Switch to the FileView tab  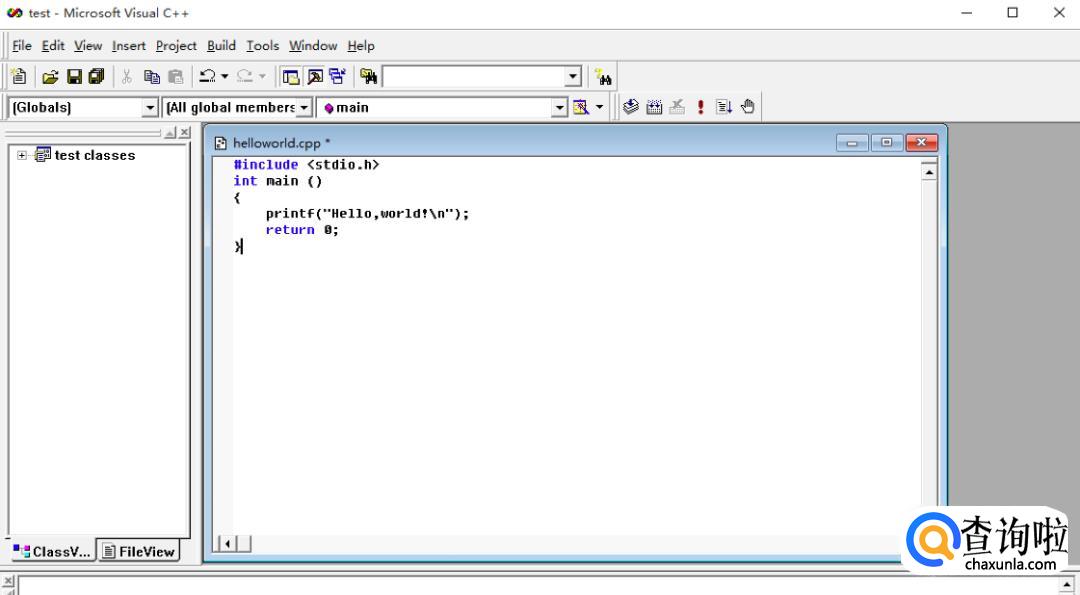[x=138, y=551]
